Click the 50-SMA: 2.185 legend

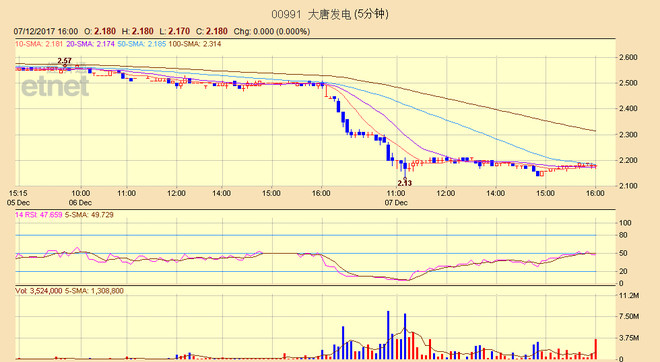tap(142, 44)
